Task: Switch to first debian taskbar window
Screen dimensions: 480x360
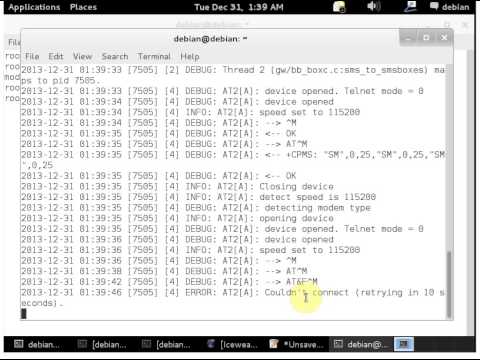Action: click(37, 344)
